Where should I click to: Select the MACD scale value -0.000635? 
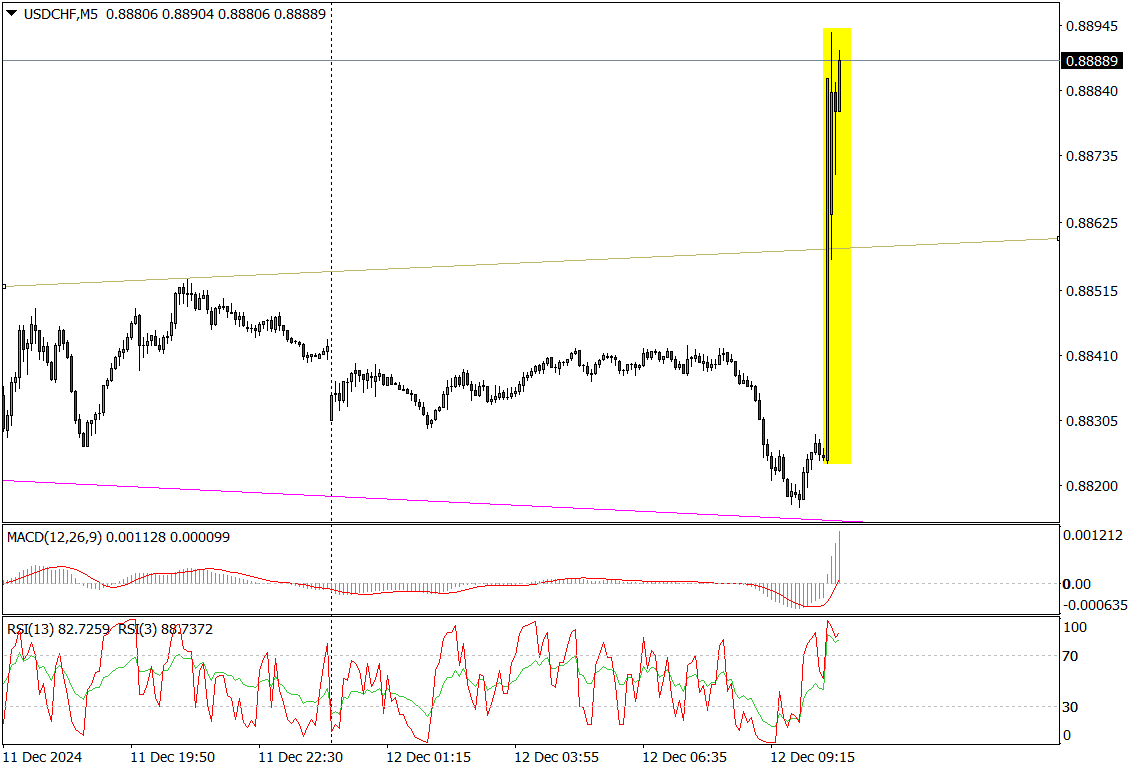click(x=1095, y=604)
